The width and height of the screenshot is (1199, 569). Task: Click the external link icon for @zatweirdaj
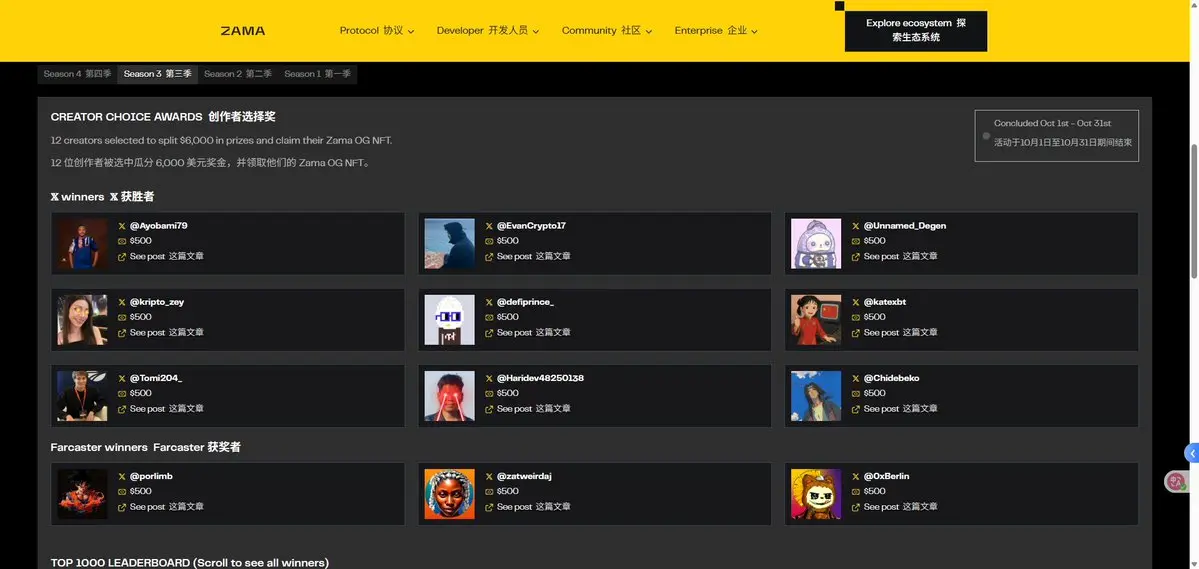[489, 507]
